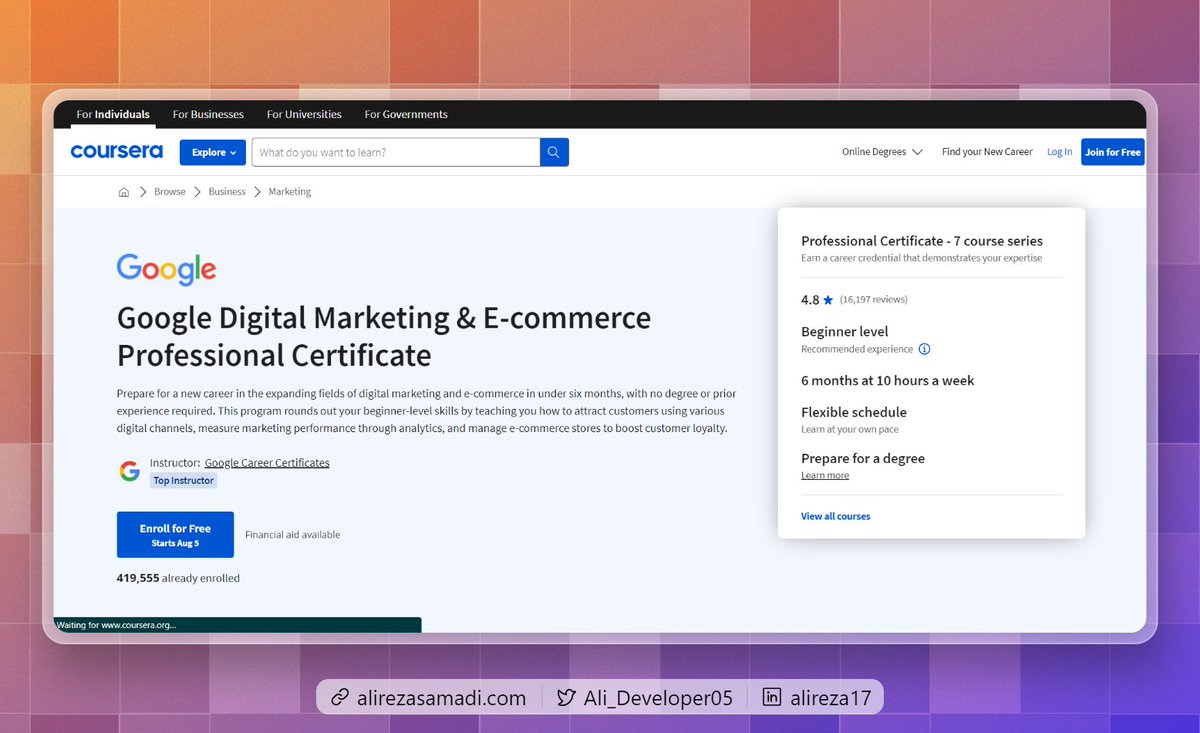
Task: Open Find your New Career link
Action: pos(987,152)
